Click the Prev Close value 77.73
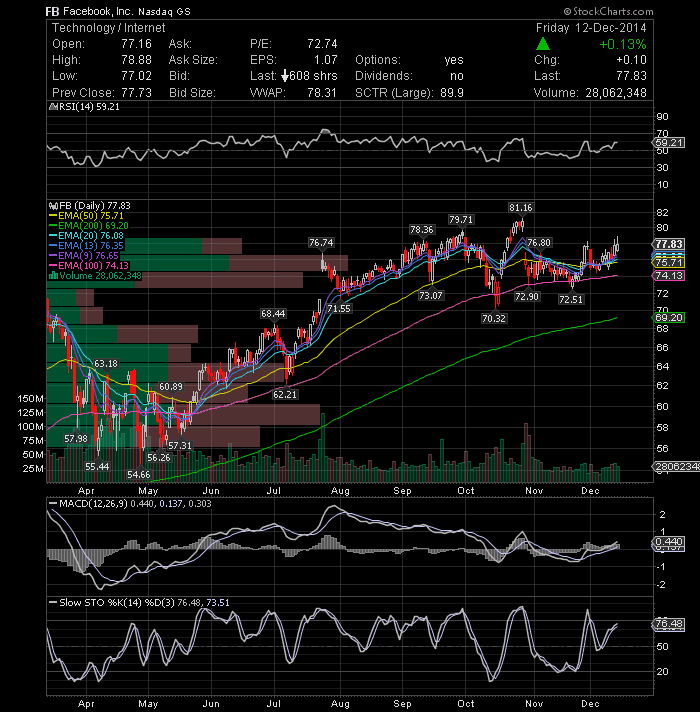This screenshot has width=700, height=712. 136,93
